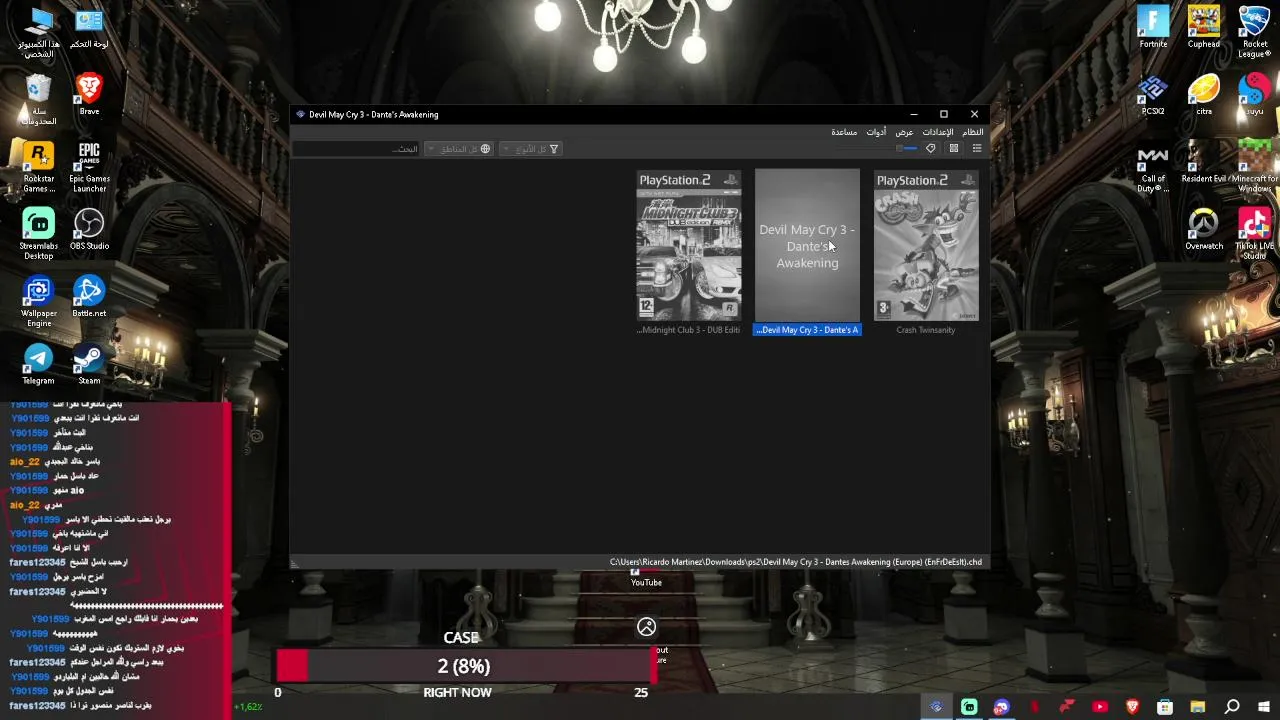The height and width of the screenshot is (720, 1280).
Task: Click the Crash Twinsanity title label
Action: [926, 330]
